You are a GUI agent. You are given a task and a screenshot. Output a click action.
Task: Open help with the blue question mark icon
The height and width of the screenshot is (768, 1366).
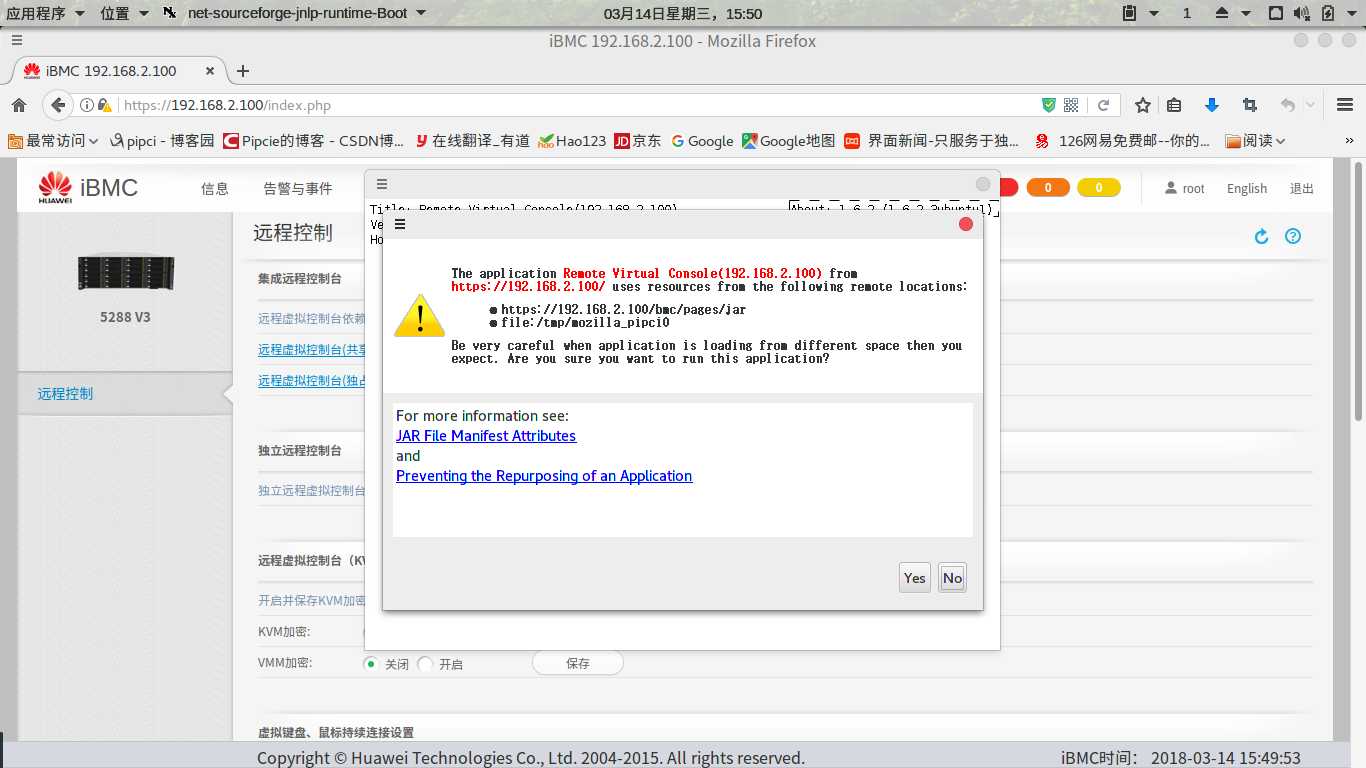(x=1293, y=236)
